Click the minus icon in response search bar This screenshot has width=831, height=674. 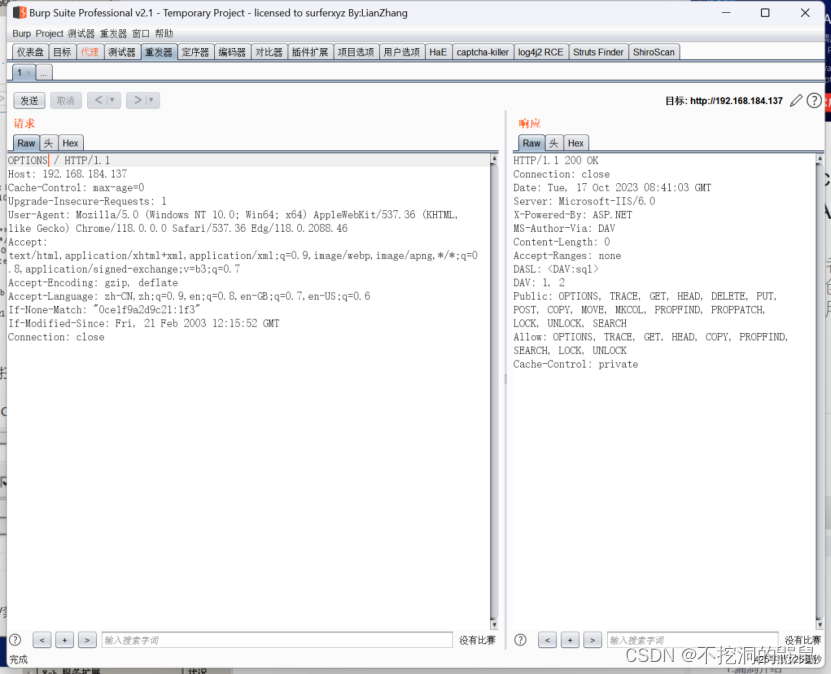pyautogui.click(x=569, y=640)
